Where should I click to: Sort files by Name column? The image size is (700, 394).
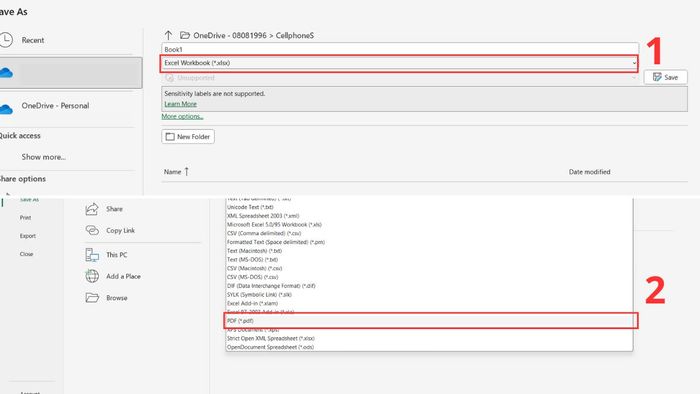pos(172,172)
